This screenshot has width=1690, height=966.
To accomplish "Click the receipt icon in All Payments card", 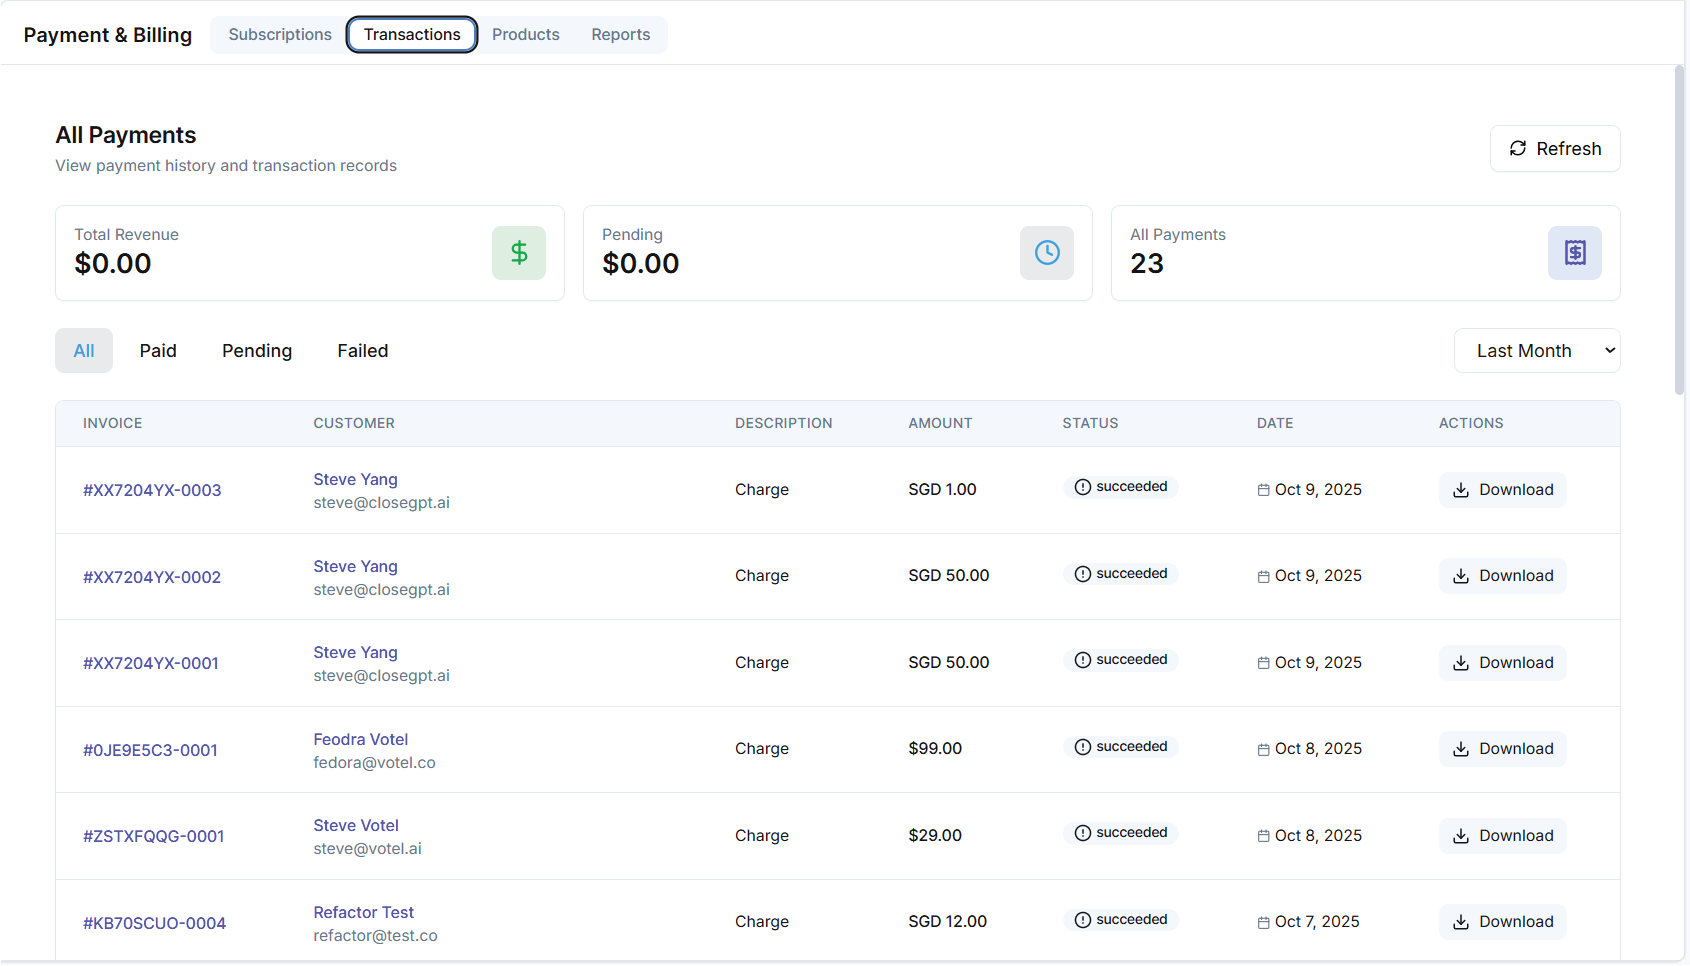I will (x=1574, y=253).
